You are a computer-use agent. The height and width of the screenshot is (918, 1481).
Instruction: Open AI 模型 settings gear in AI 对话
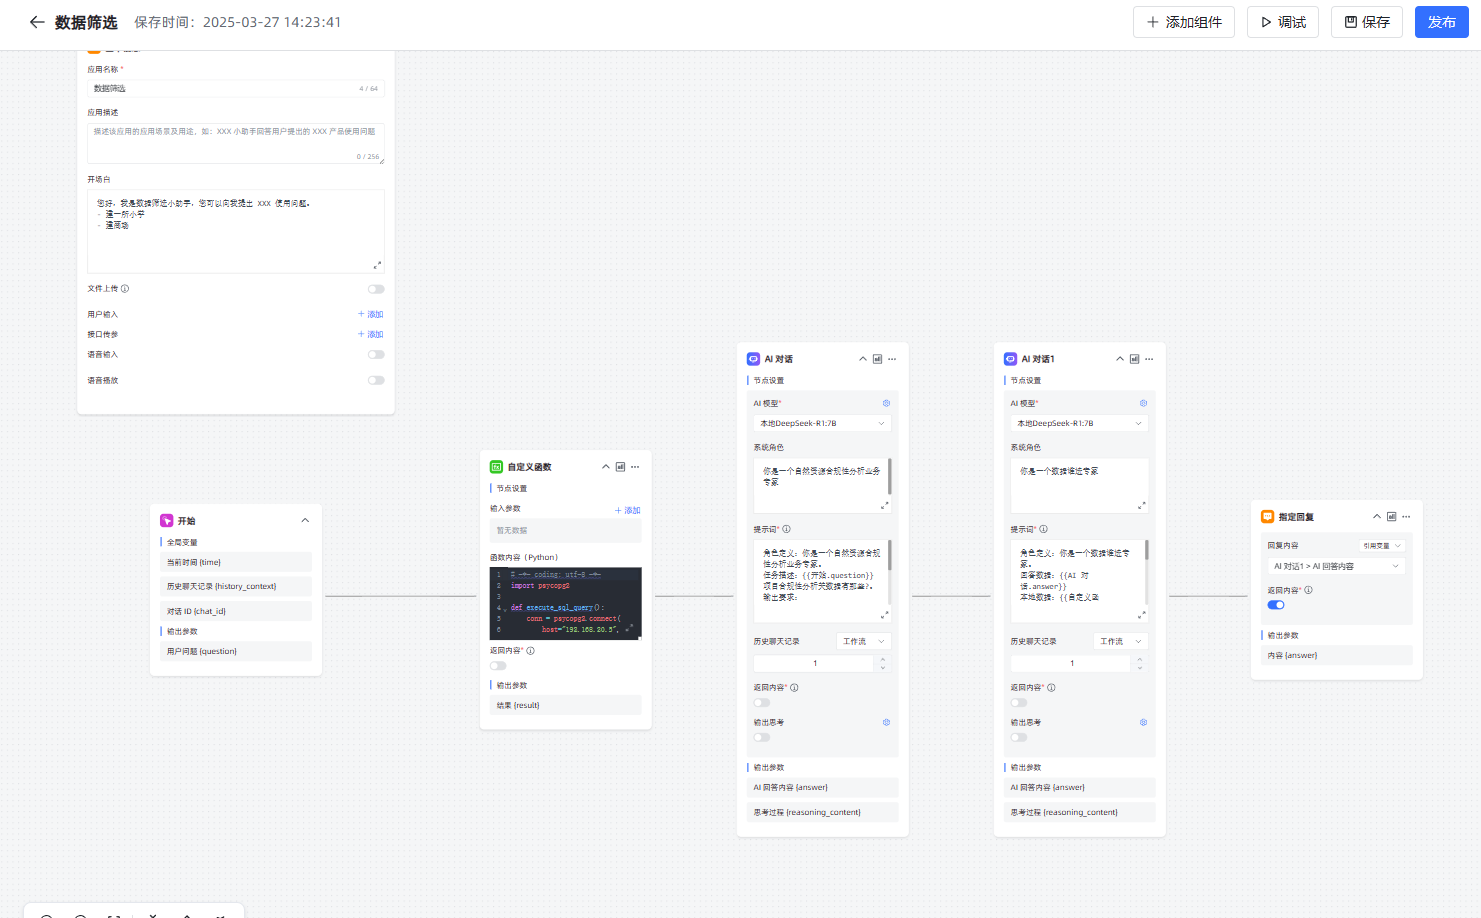click(x=886, y=403)
